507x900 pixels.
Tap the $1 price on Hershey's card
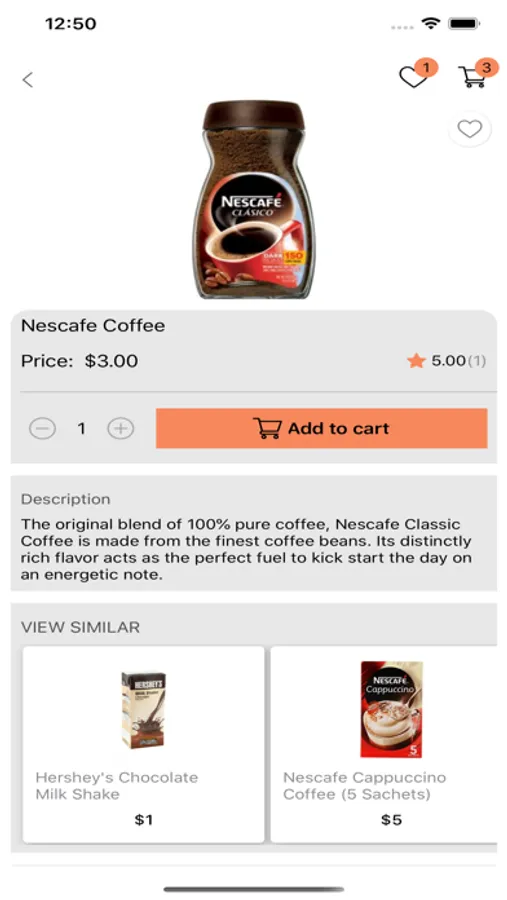tap(144, 820)
